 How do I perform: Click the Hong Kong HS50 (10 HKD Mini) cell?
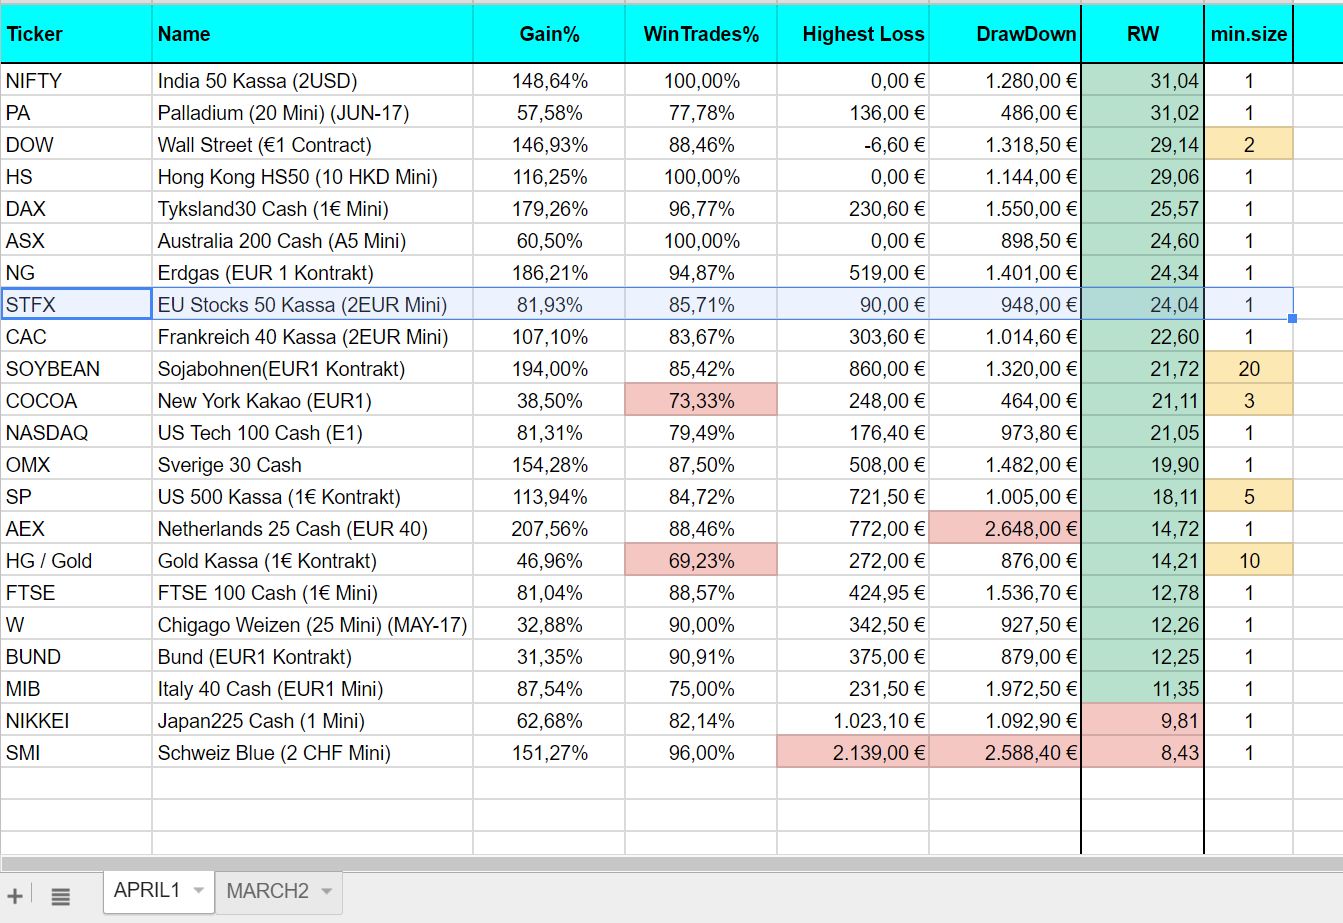pos(312,177)
